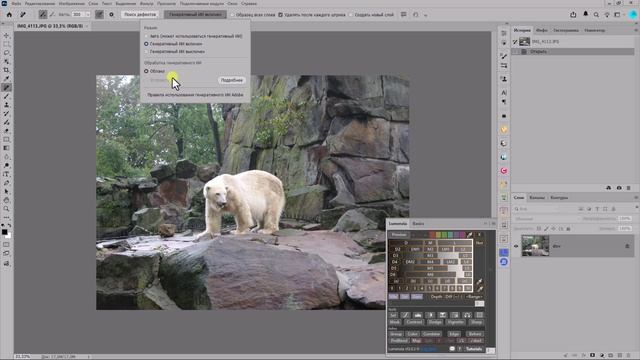Open the Layers panel flyout menu
The height and width of the screenshot is (360, 640).
[636, 198]
